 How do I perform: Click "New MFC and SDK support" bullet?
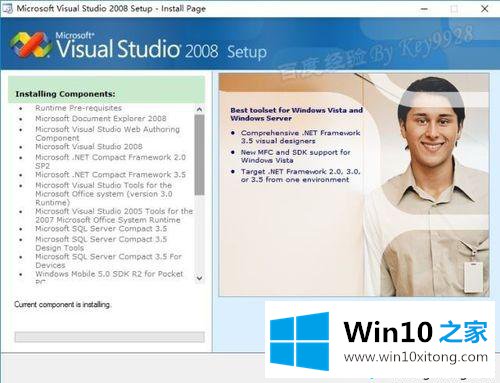295,156
